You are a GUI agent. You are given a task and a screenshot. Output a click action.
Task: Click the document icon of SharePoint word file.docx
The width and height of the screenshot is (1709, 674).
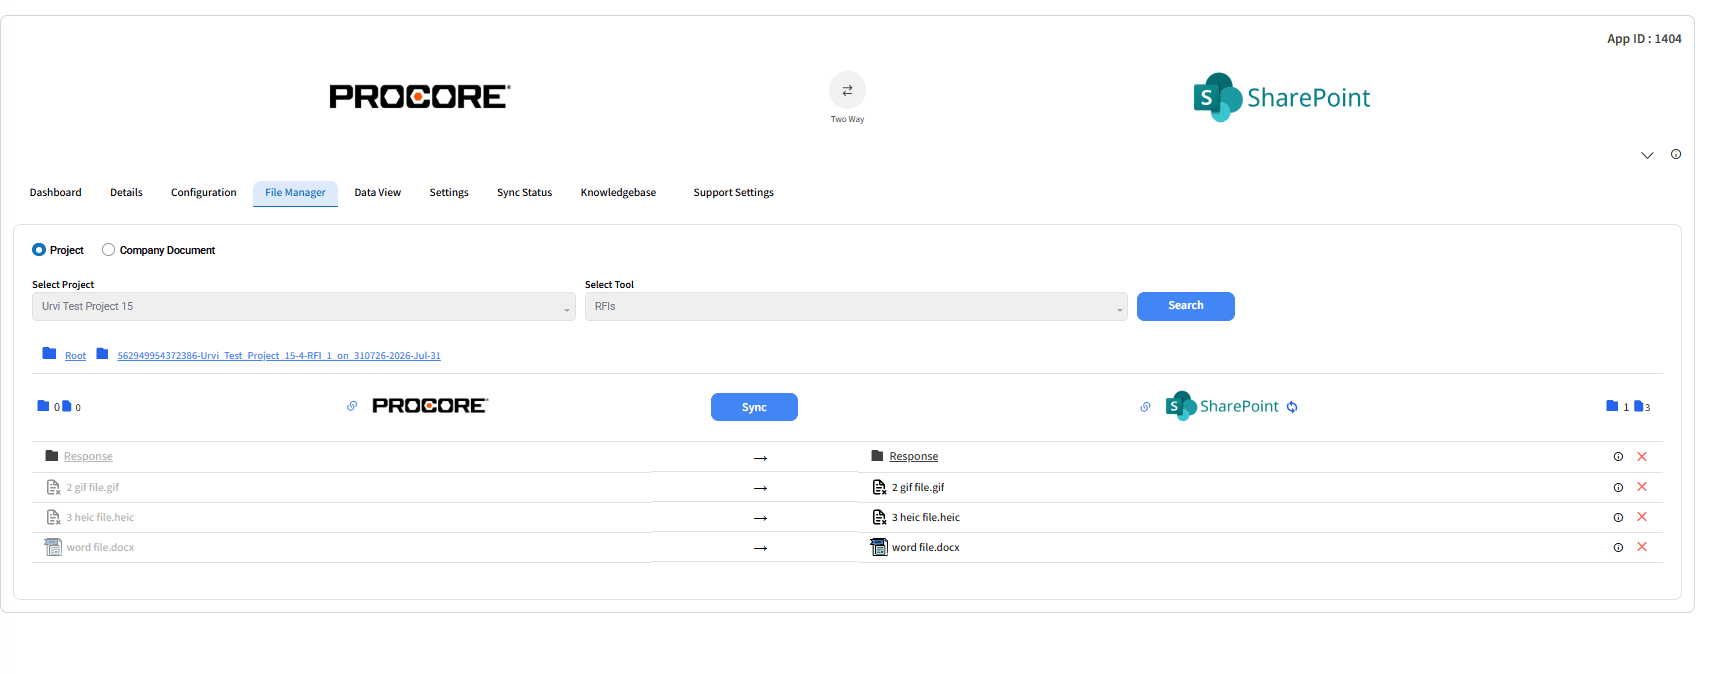[879, 547]
